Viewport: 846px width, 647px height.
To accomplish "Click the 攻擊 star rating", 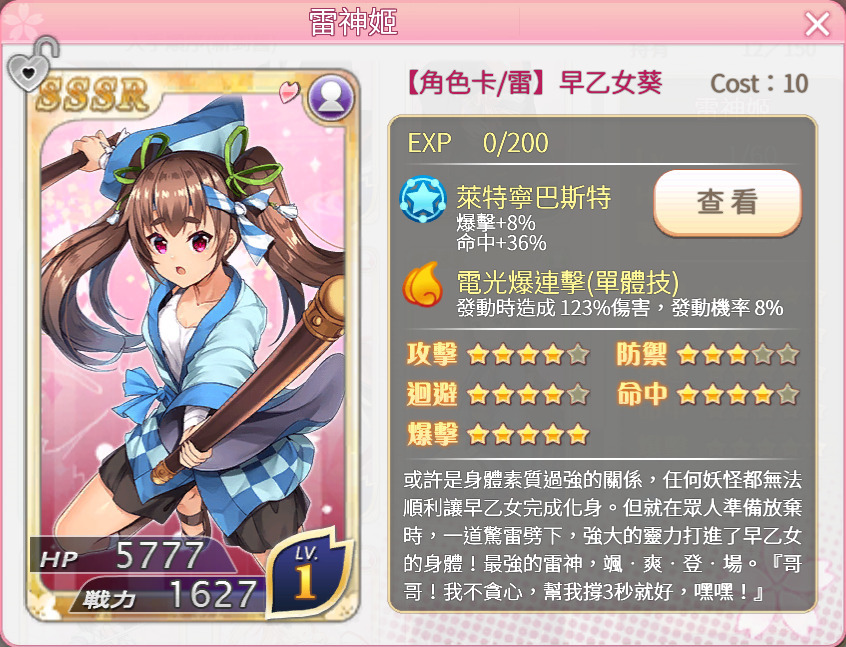I will coord(528,355).
